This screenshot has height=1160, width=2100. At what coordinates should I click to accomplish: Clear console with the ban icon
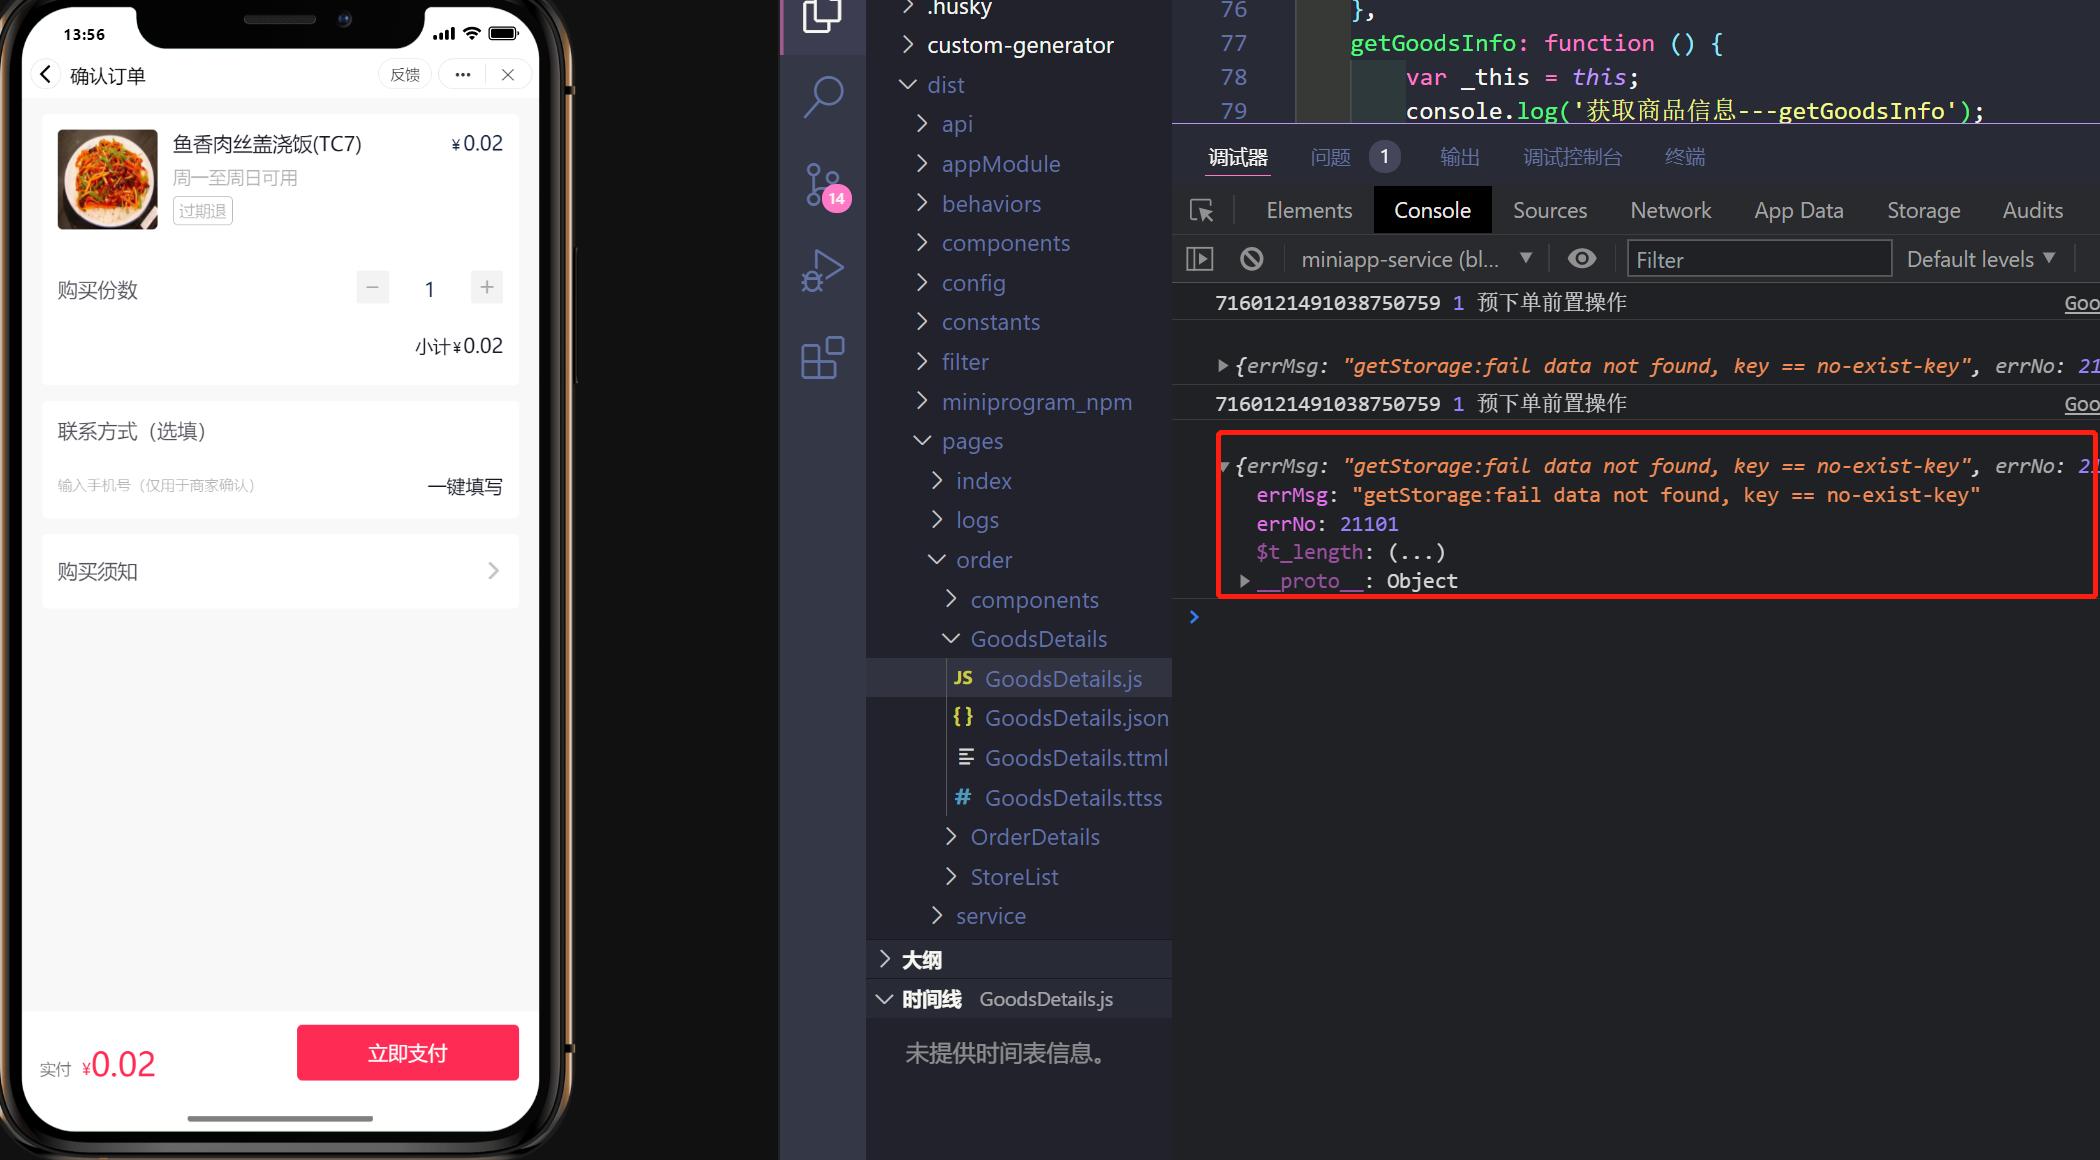[x=1251, y=259]
